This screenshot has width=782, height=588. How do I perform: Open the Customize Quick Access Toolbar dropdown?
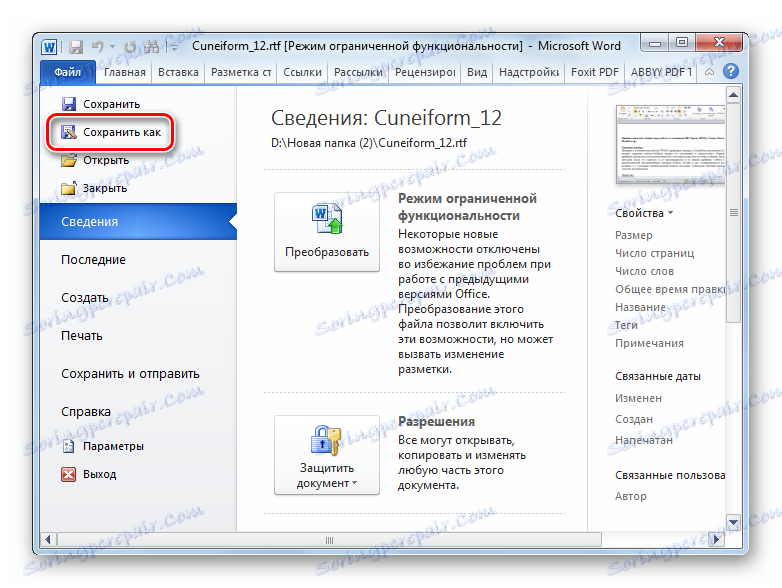pyautogui.click(x=174, y=47)
